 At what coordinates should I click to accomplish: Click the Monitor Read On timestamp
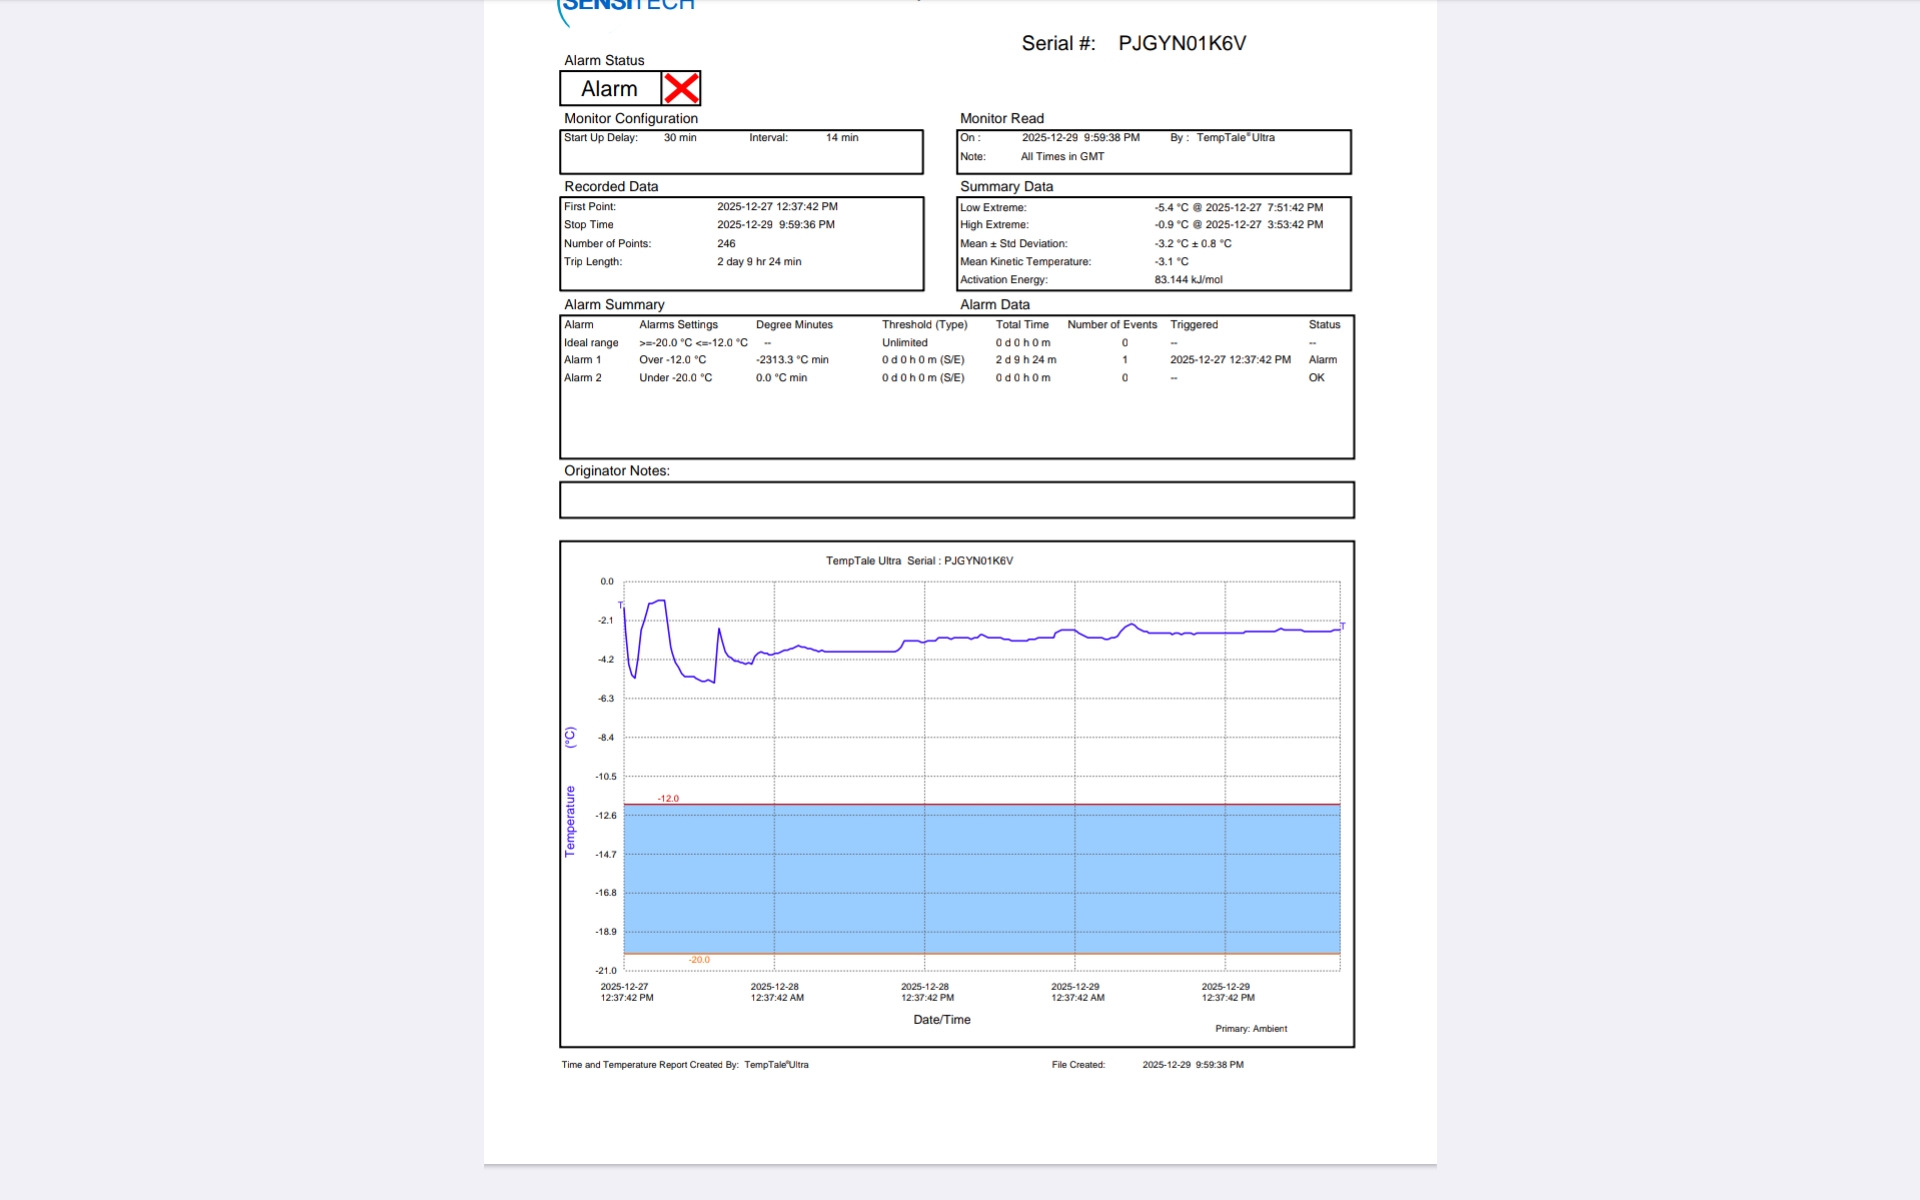click(1080, 138)
